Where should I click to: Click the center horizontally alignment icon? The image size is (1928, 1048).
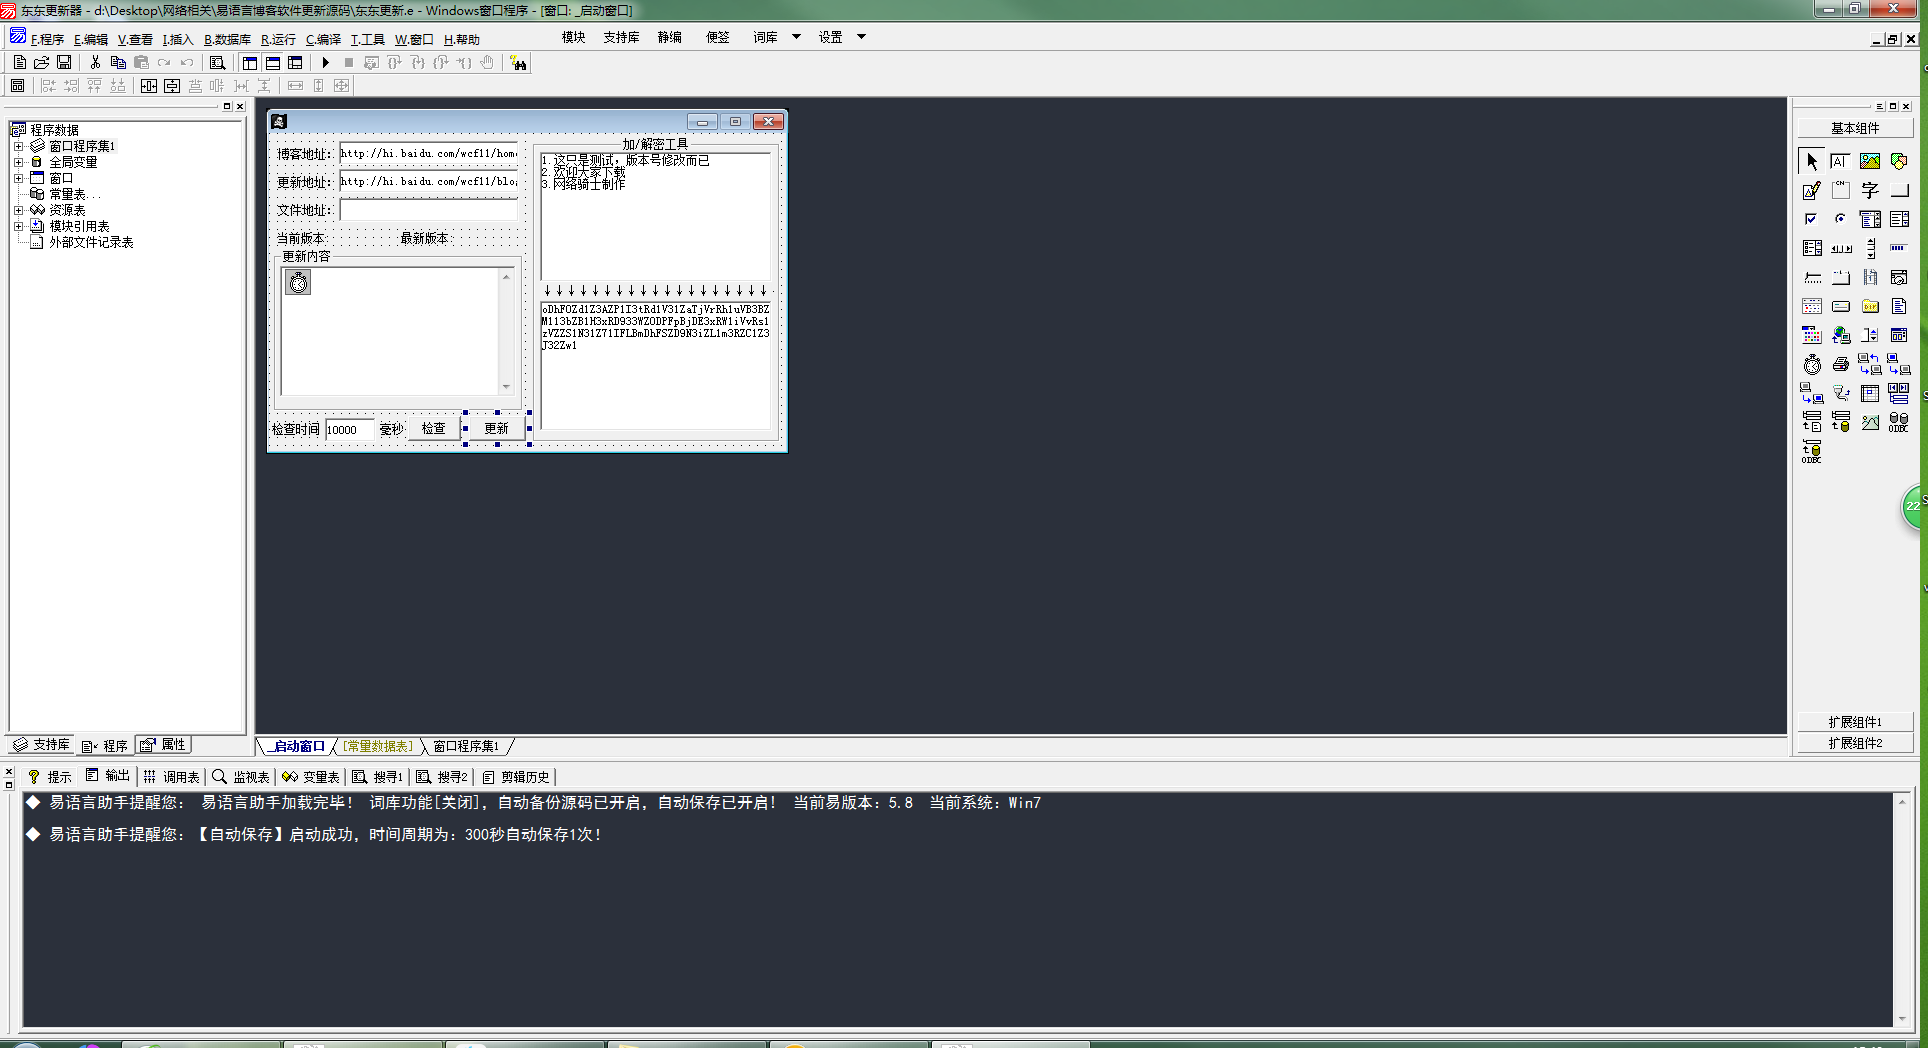click(149, 86)
